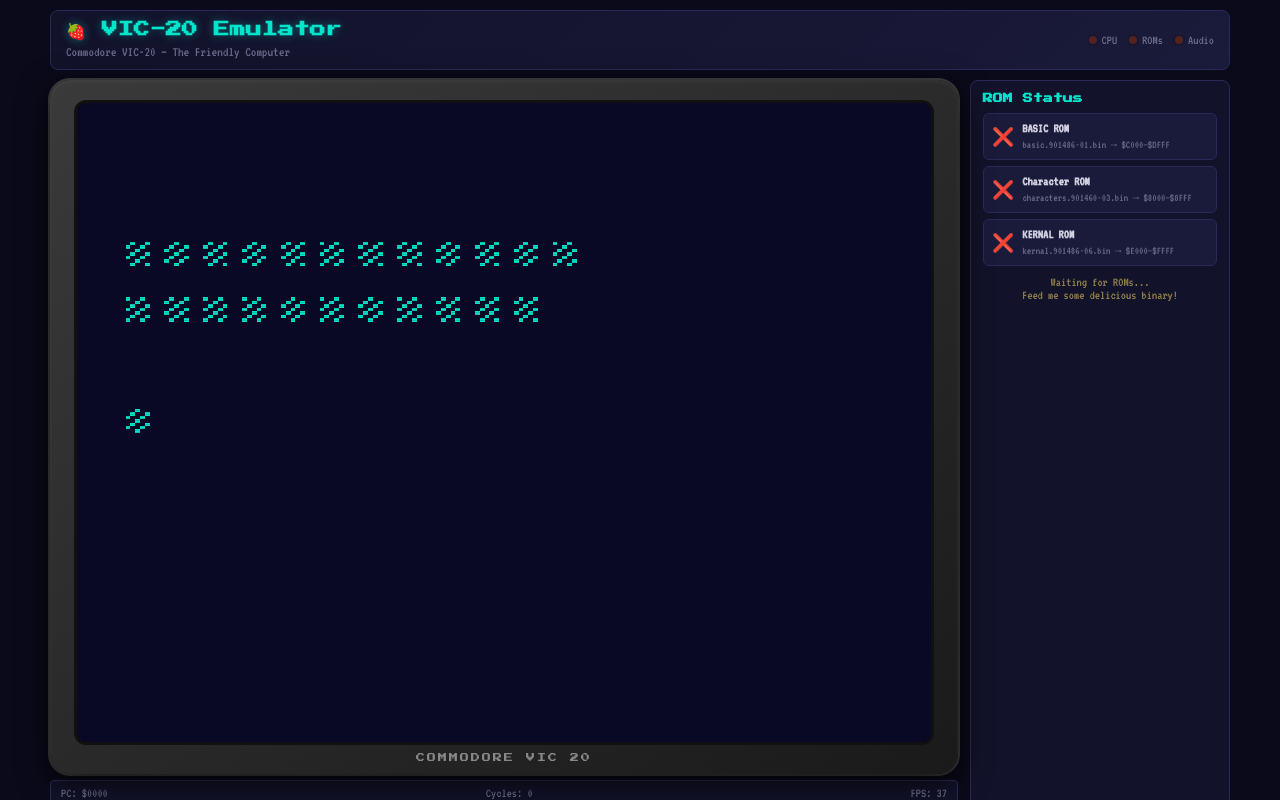This screenshot has width=1280, height=800.
Task: Click the FPS: 37 counter in status bar
Action: point(930,793)
